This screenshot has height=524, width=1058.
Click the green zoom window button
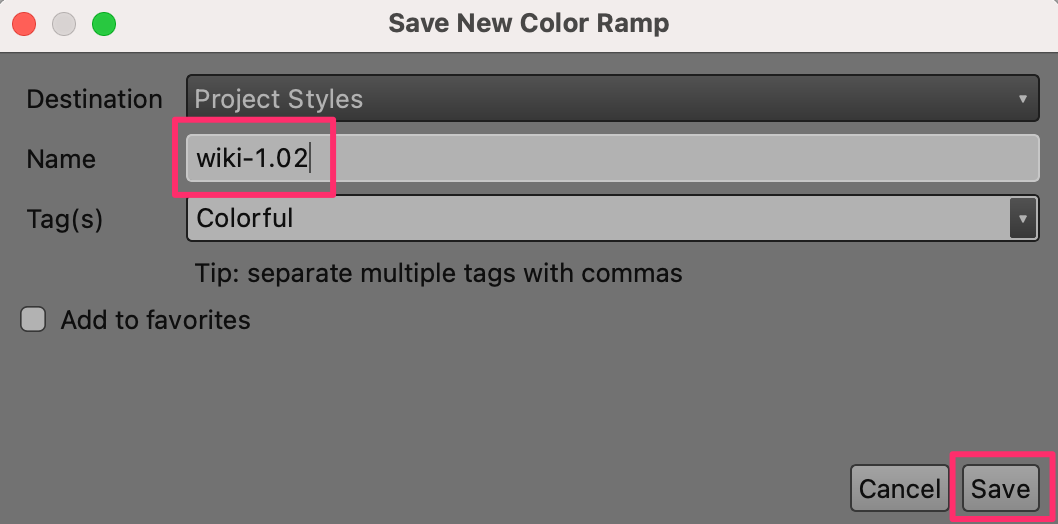coord(103,23)
